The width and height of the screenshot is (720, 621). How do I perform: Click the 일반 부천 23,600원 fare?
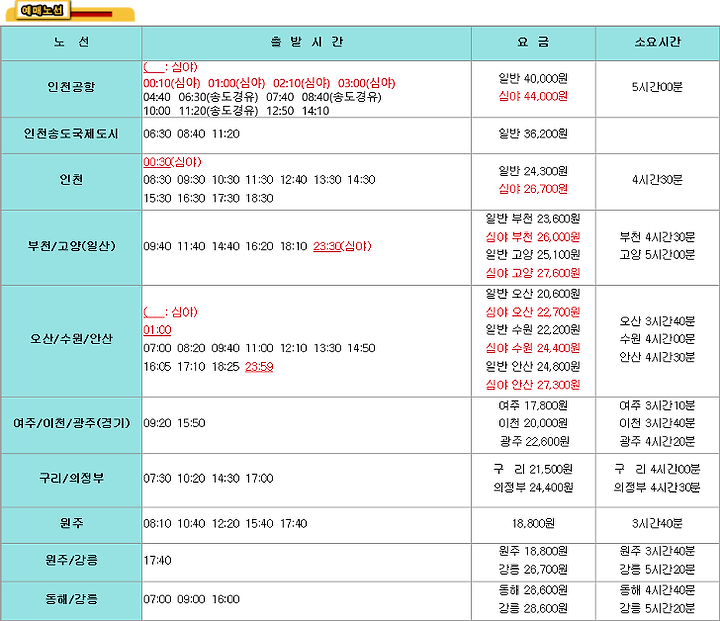tap(533, 219)
